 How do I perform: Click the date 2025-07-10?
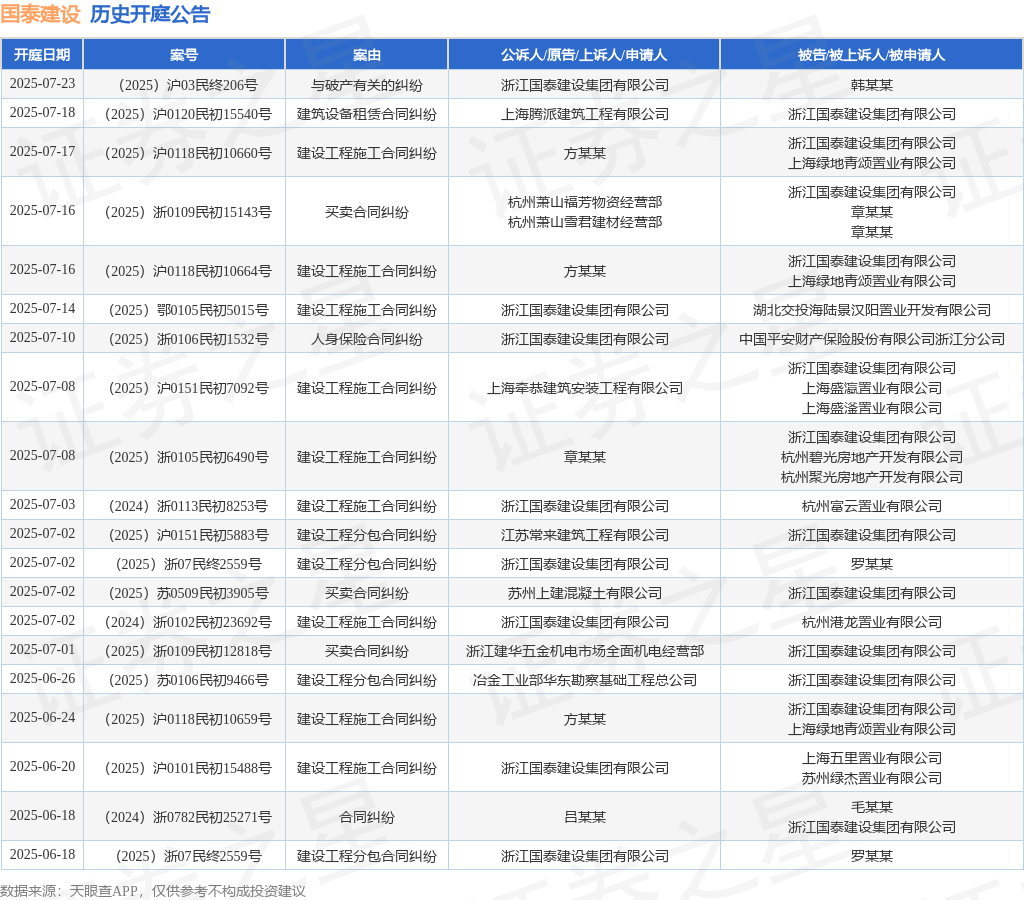point(42,338)
